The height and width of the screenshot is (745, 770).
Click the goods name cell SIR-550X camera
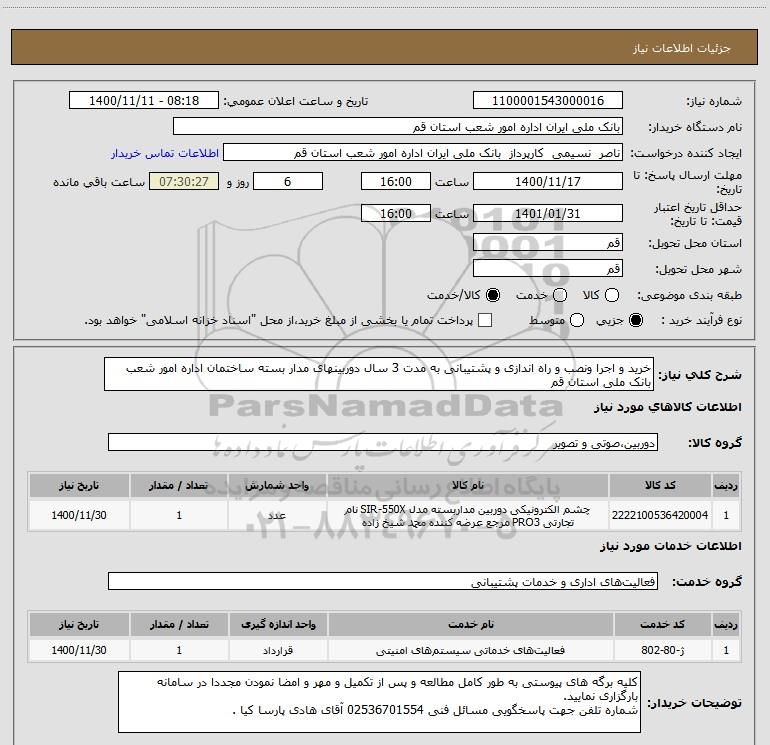coord(468,515)
